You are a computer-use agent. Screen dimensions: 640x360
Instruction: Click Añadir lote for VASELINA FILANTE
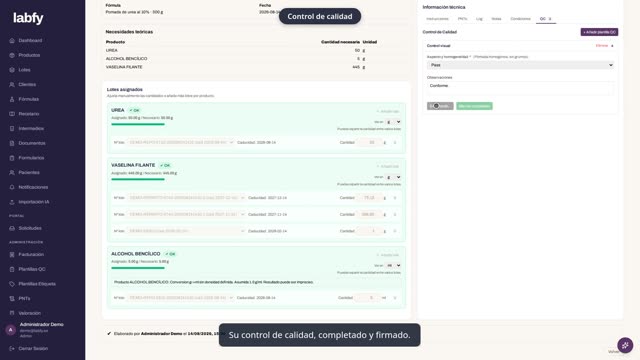coord(388,167)
